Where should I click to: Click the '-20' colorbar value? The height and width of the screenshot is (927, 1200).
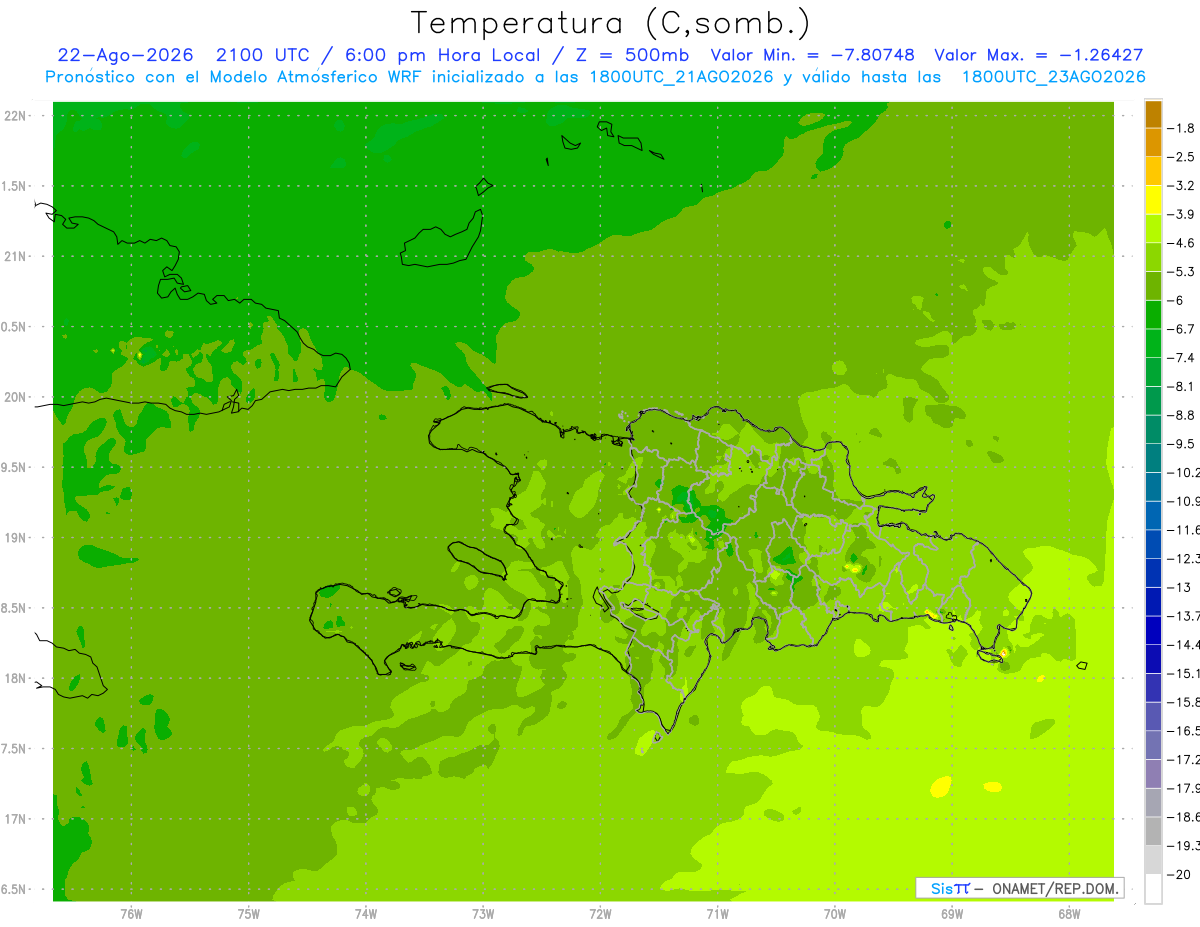pyautogui.click(x=1180, y=874)
